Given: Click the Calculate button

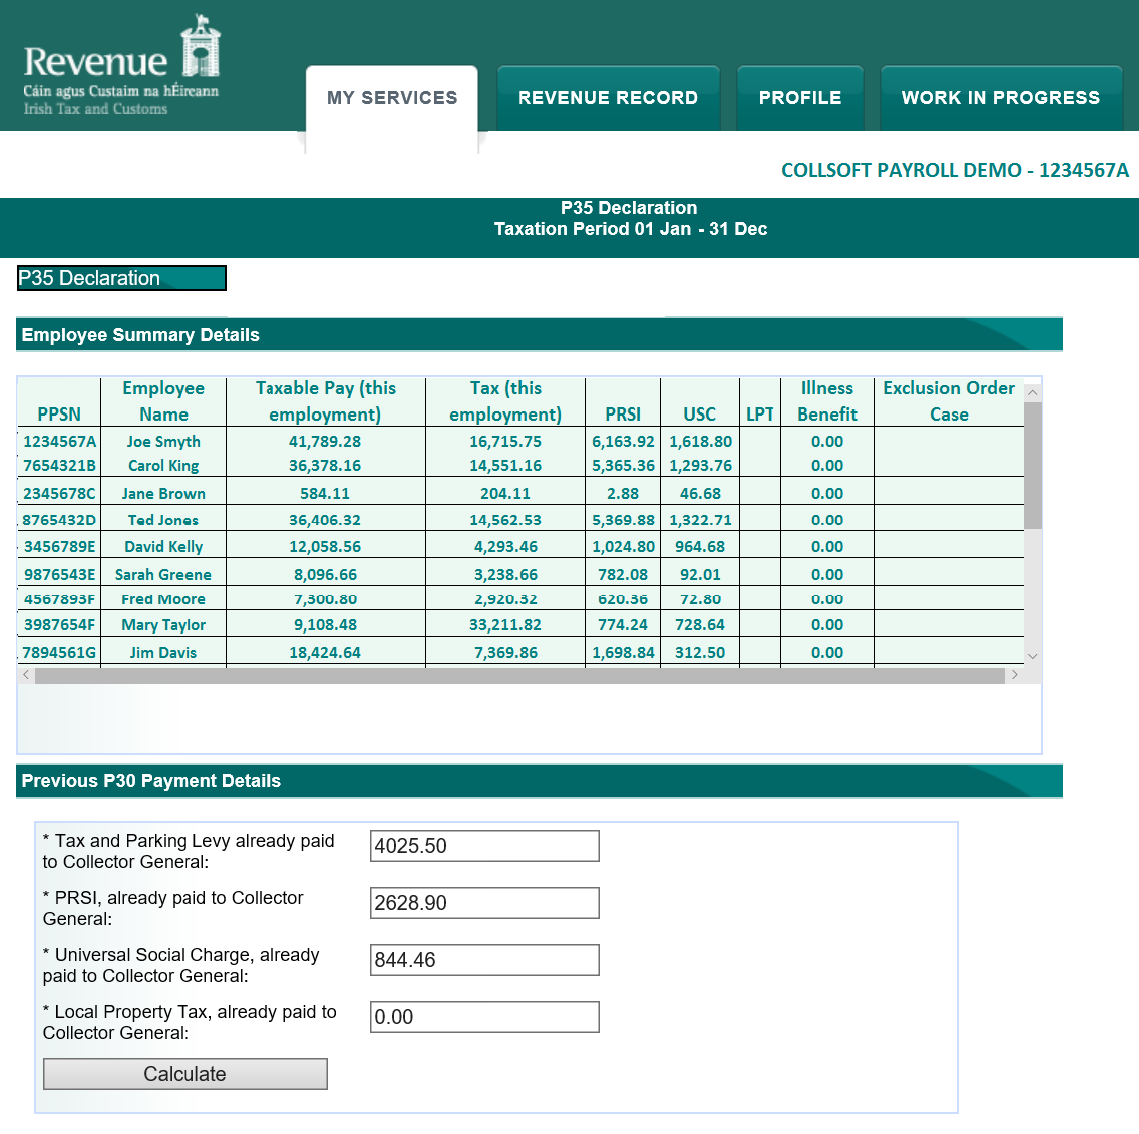Looking at the screenshot, I should [x=185, y=1074].
